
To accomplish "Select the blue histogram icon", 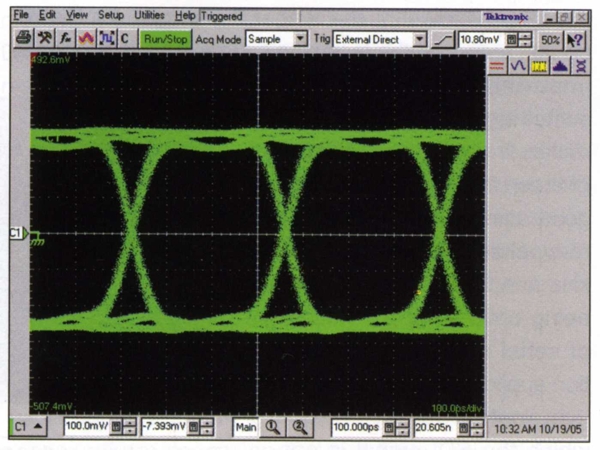I will tap(560, 66).
